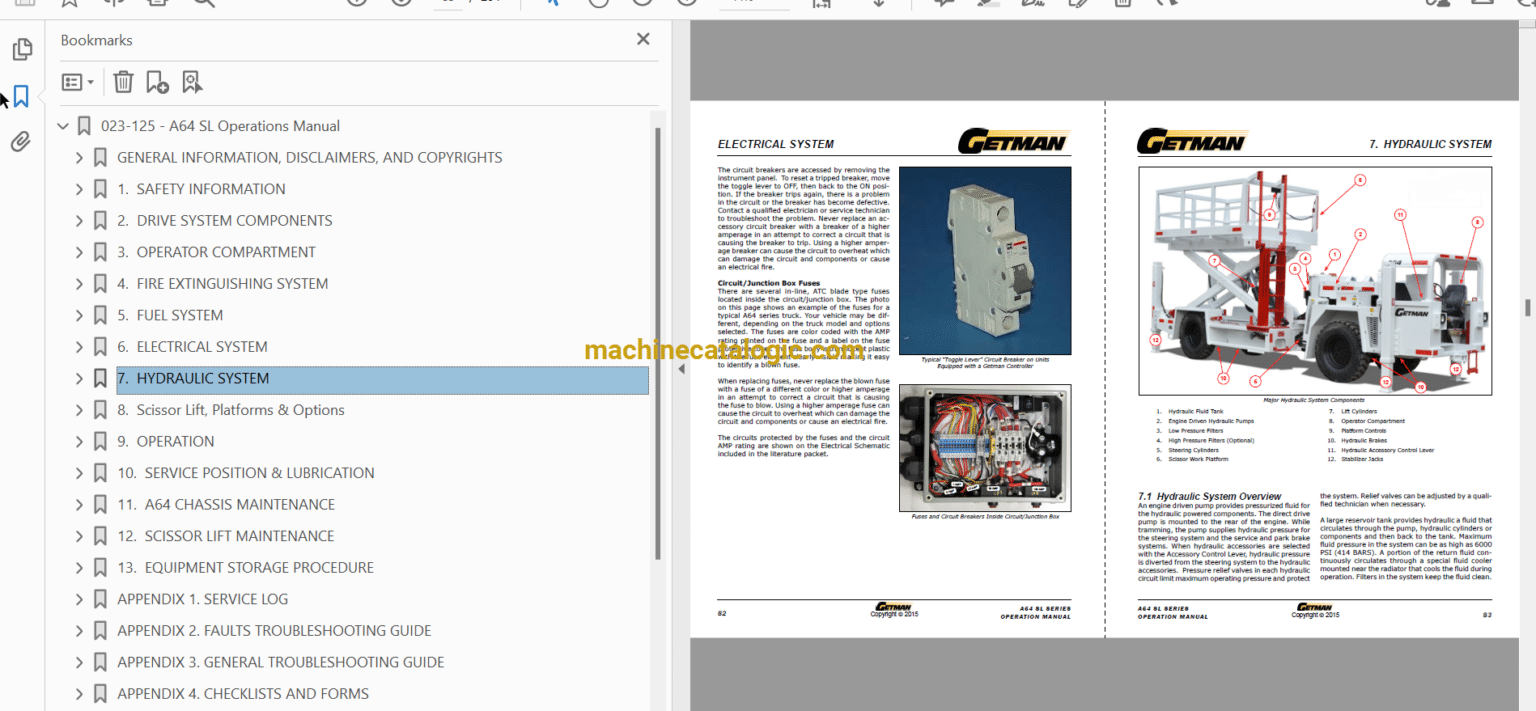The width and height of the screenshot is (1536, 711).
Task: Expand the 3. OPERATOR COMPARTMENT bookmark
Action: click(80, 252)
